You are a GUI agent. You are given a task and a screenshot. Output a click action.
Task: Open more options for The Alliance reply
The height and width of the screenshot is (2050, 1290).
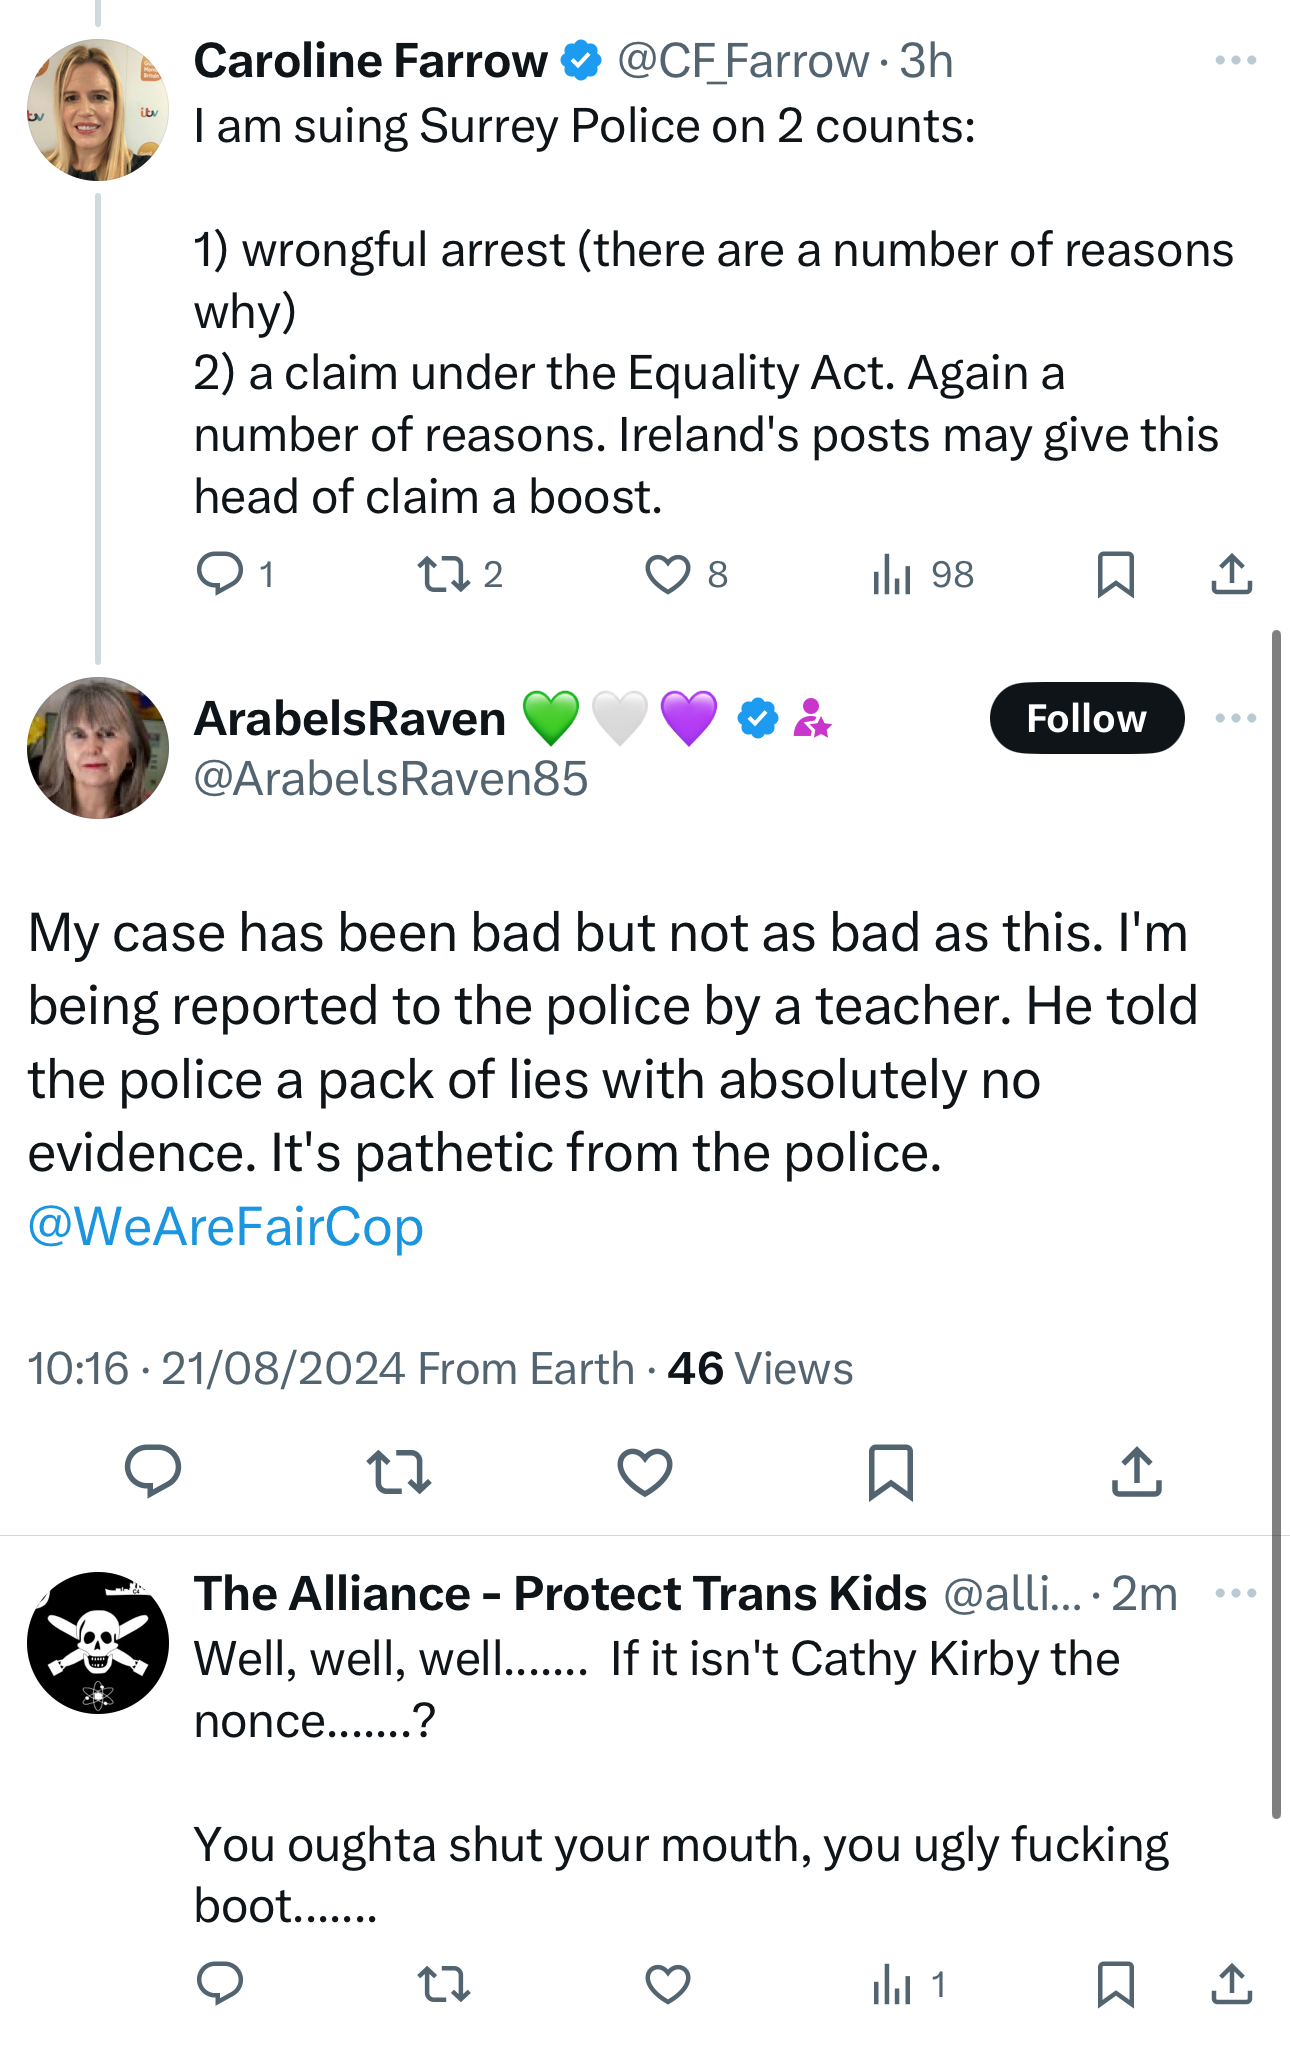point(1235,1593)
